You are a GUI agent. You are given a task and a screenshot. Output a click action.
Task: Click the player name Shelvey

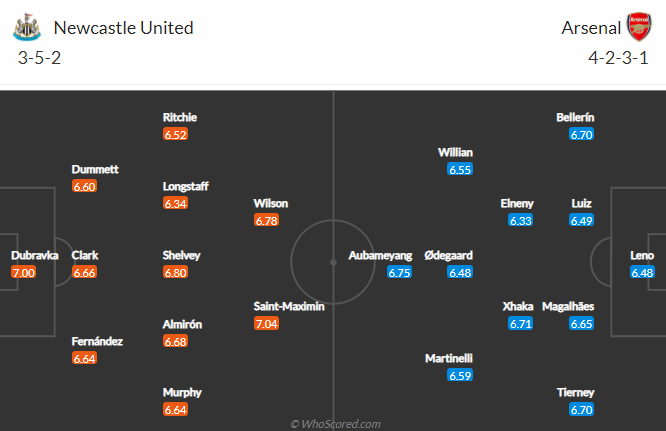182,255
